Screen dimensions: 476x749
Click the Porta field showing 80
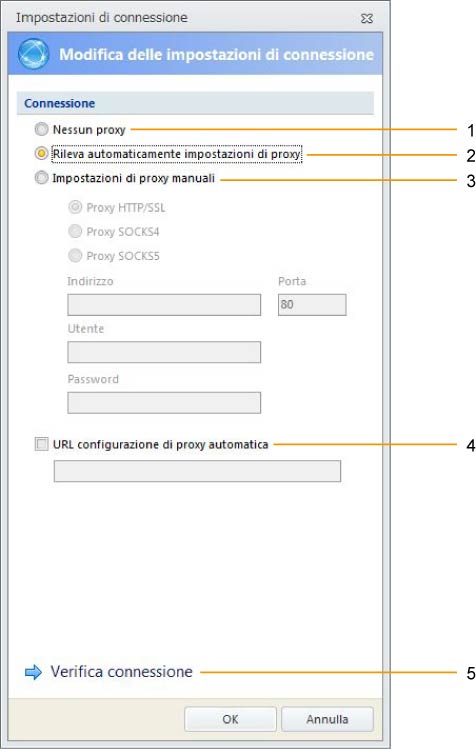click(312, 305)
